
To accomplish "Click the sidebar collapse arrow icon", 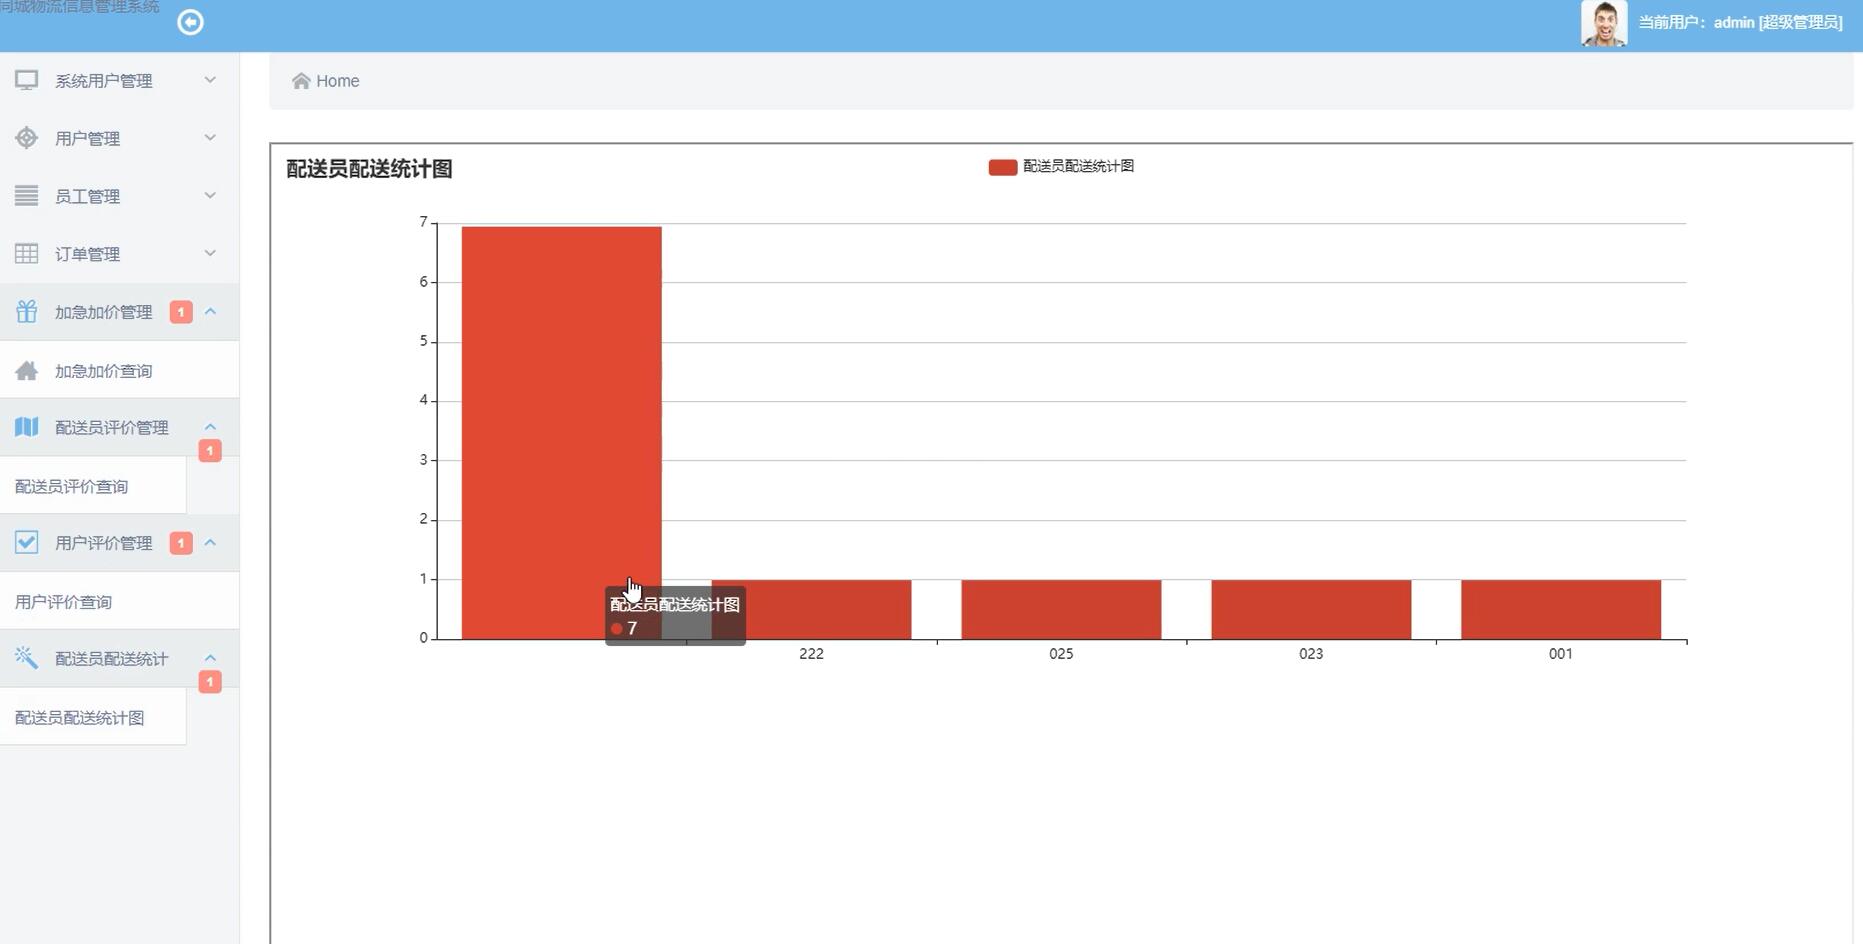I will coord(190,22).
